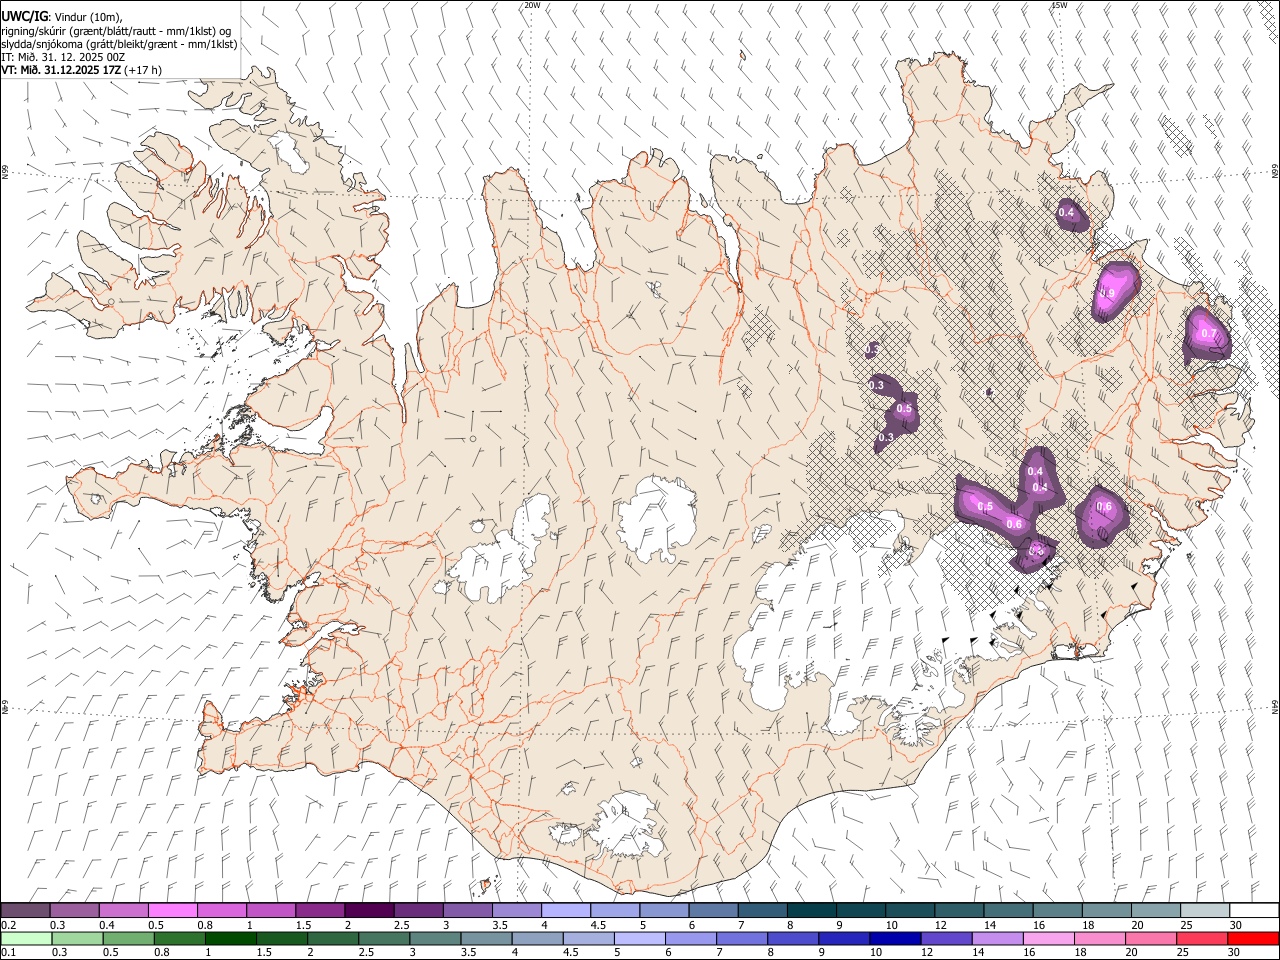Select deep blue lower-scale swatch starting at 10
Viewport: 1280px width, 960px height.
point(895,939)
